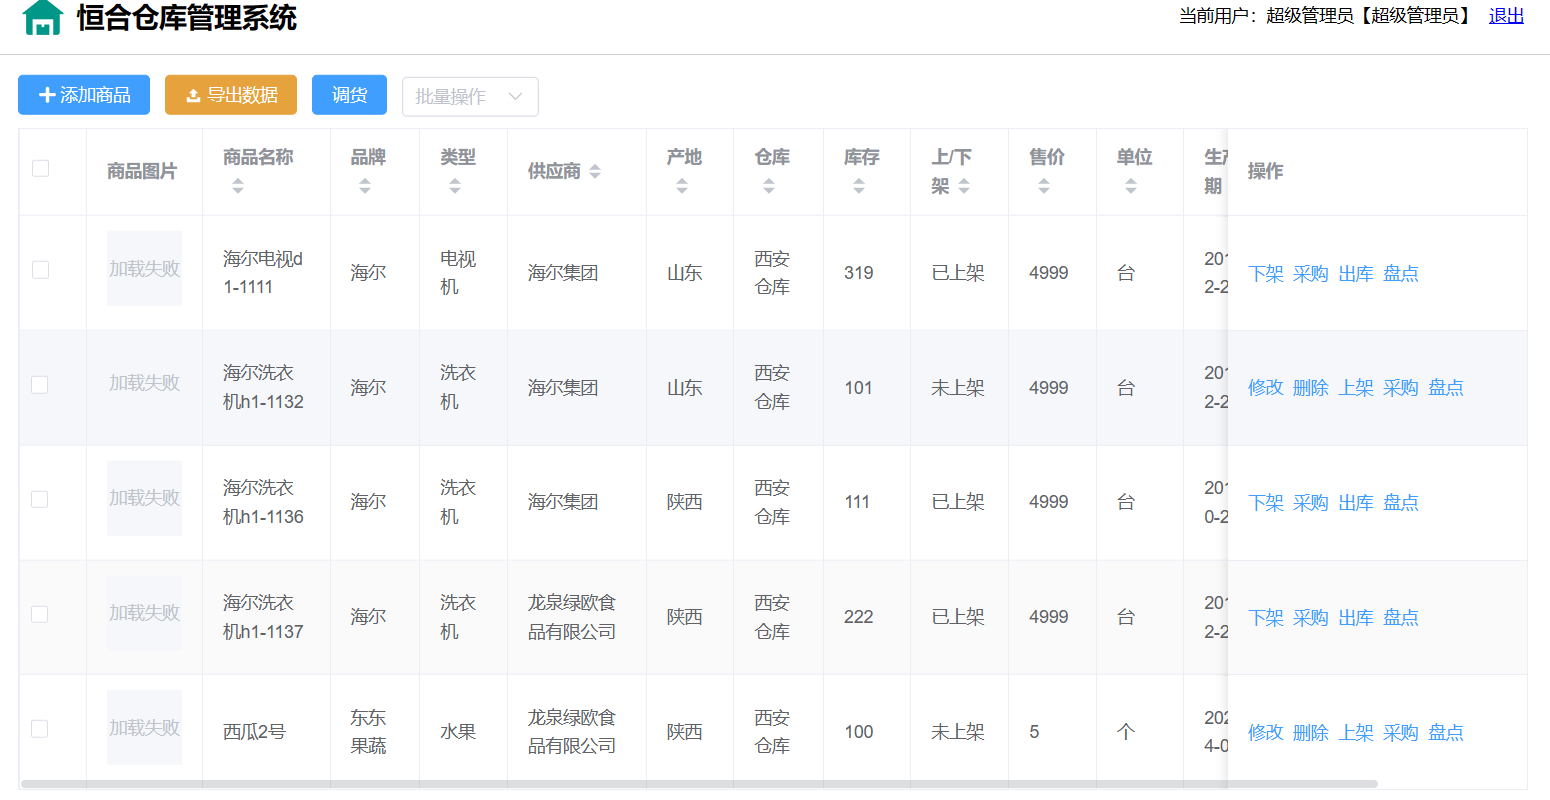The height and width of the screenshot is (800, 1550).
Task: Check the 海尔洗衣机h1-1136 row checkbox
Action: 40,499
